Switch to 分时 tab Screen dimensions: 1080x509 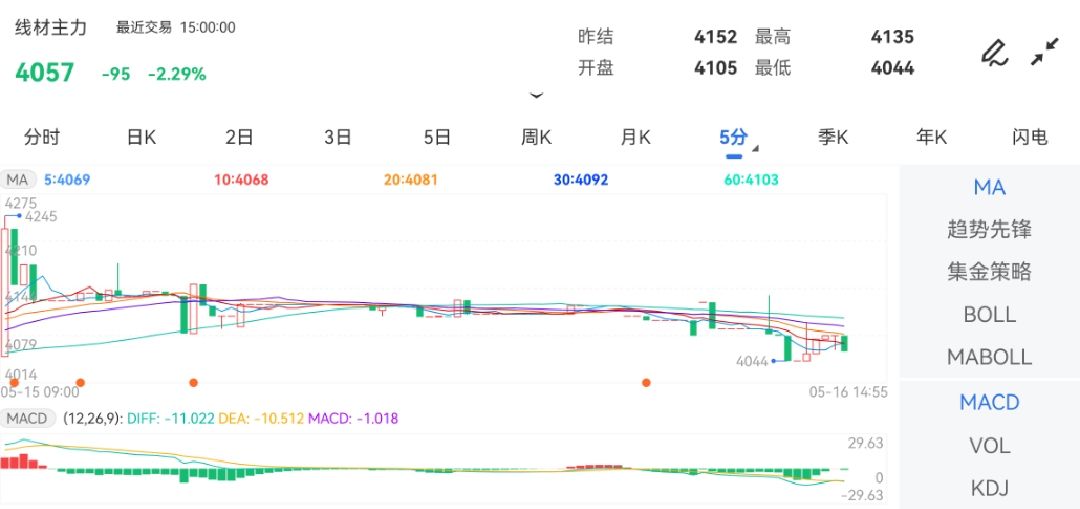pos(41,136)
